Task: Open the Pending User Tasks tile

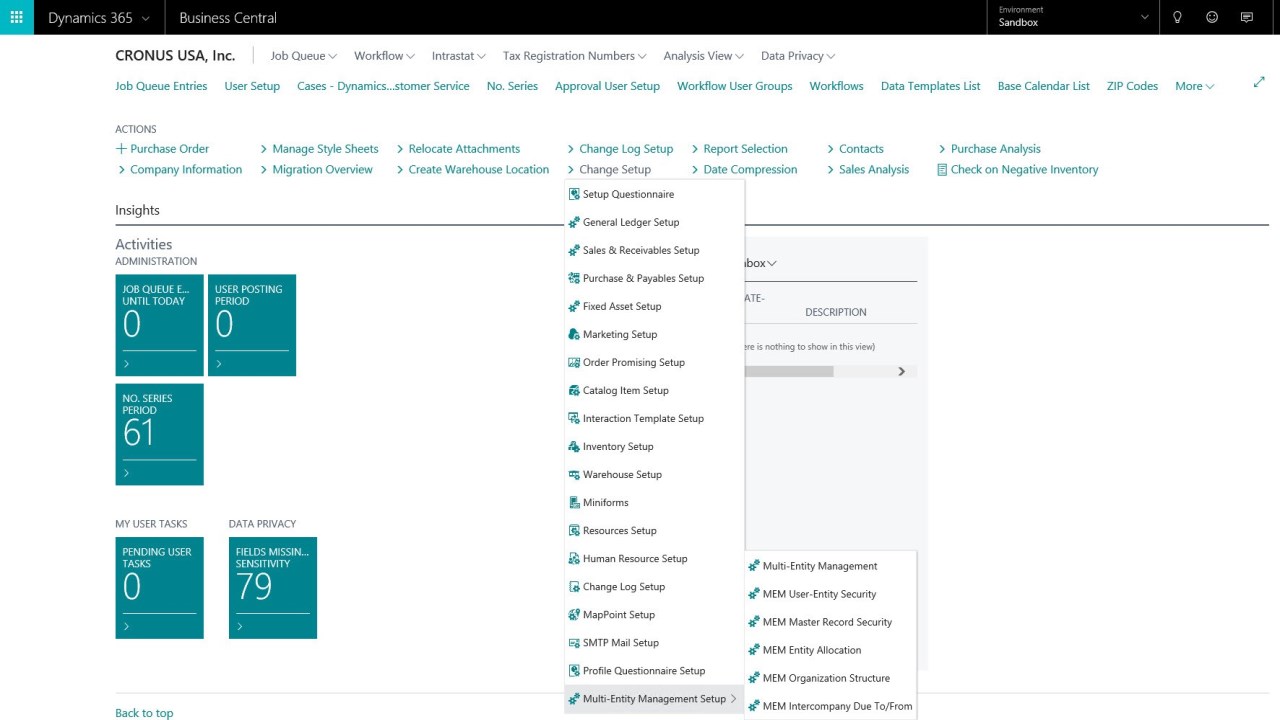Action: pyautogui.click(x=159, y=588)
